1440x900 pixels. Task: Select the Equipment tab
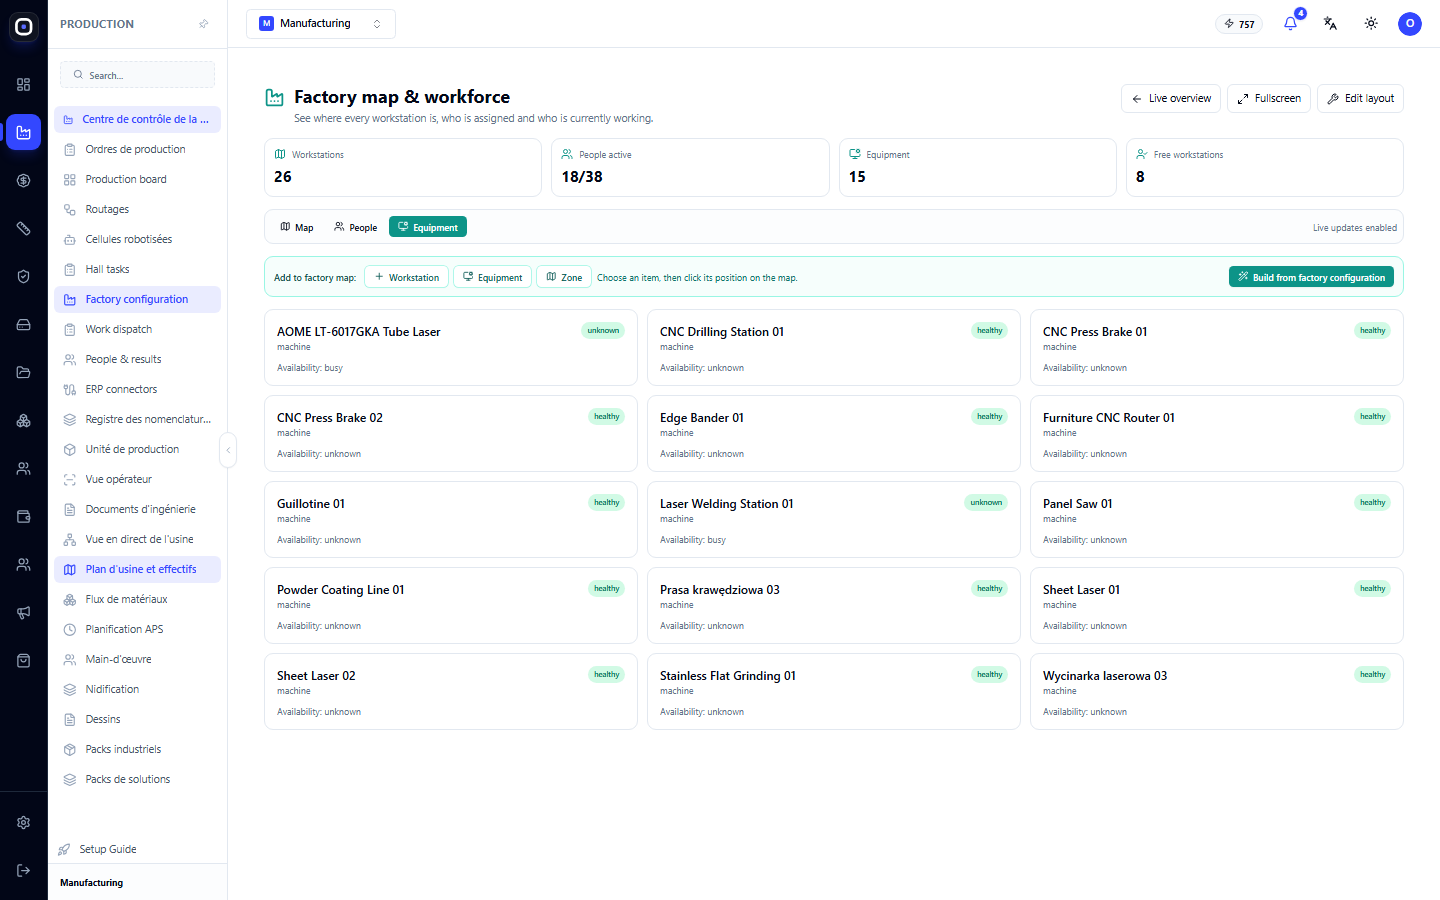point(428,227)
